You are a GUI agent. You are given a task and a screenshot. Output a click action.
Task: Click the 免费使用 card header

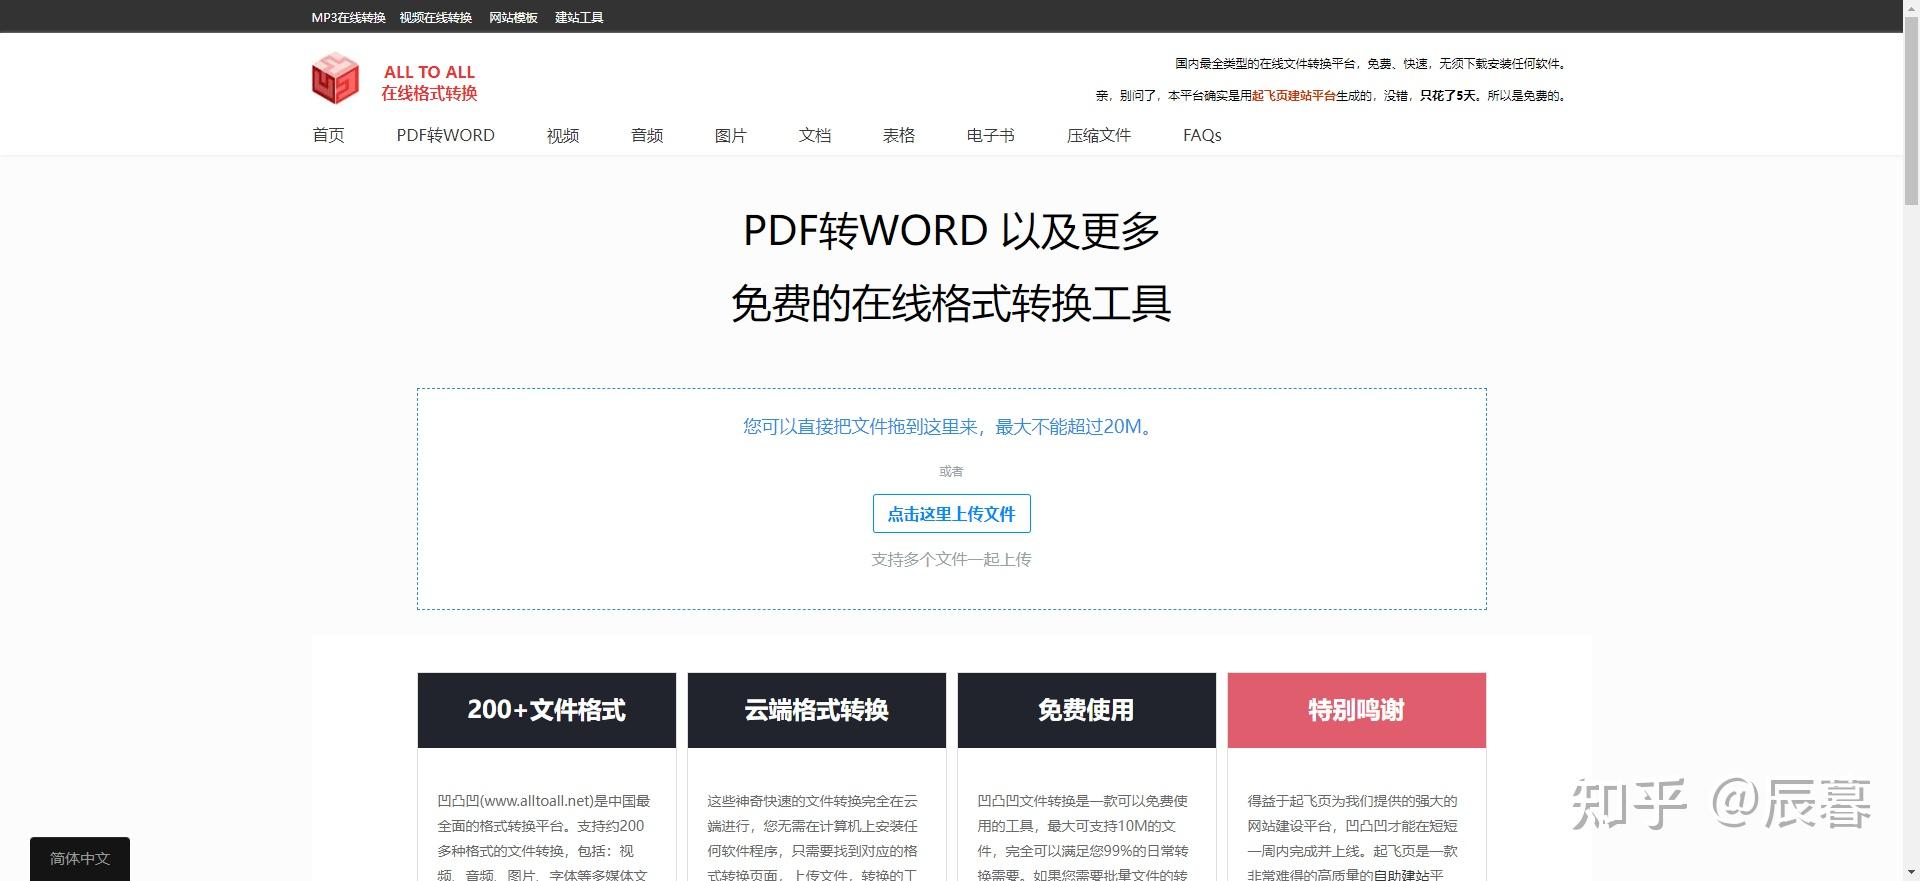point(1087,710)
